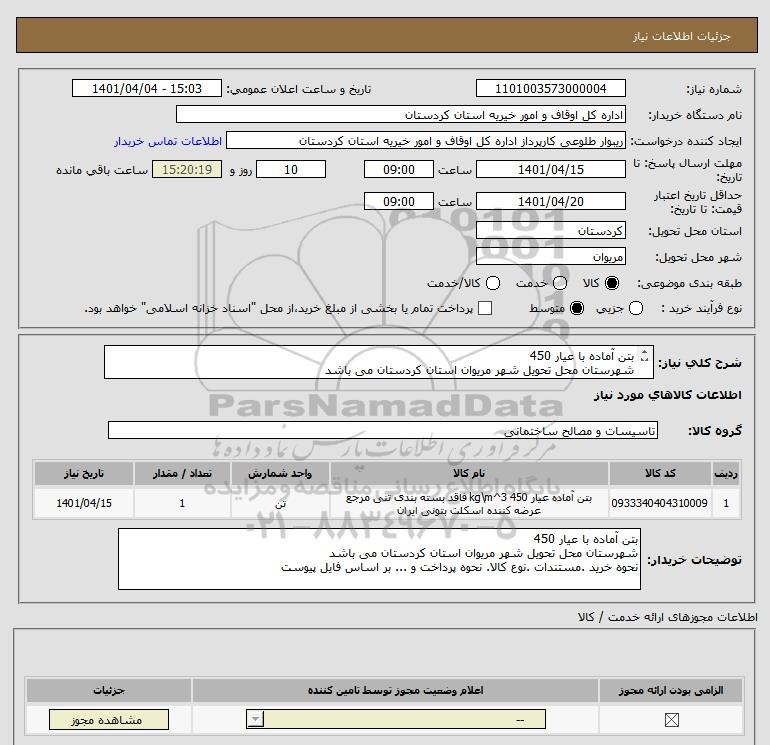Image resolution: width=770 pixels, height=745 pixels.
Task: Select the خدمت radio button
Action: [560, 283]
